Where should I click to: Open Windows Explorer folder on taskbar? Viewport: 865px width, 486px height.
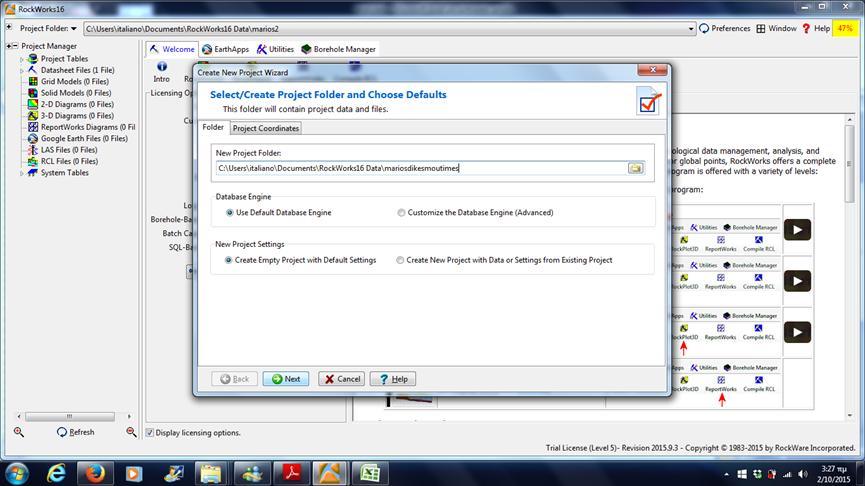pos(211,473)
